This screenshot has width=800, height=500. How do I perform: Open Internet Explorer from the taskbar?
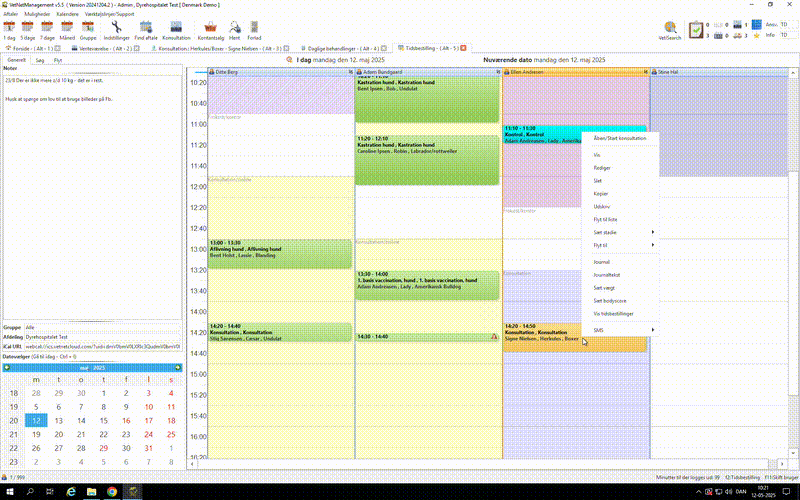[71, 491]
